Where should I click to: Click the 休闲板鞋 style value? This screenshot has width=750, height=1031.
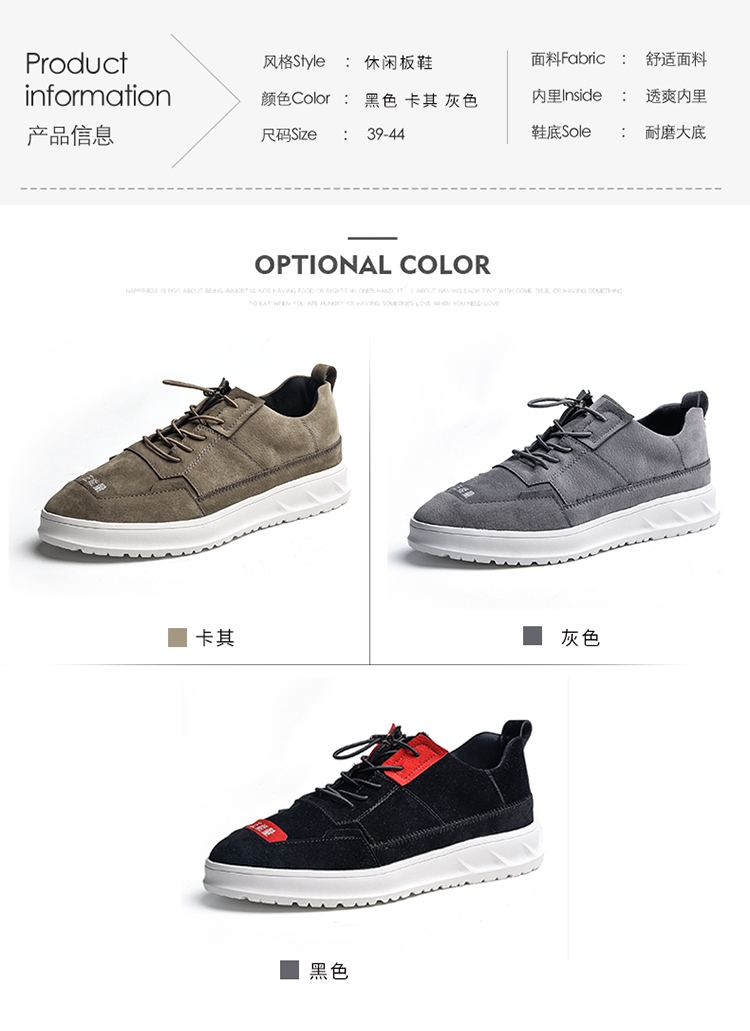click(399, 62)
